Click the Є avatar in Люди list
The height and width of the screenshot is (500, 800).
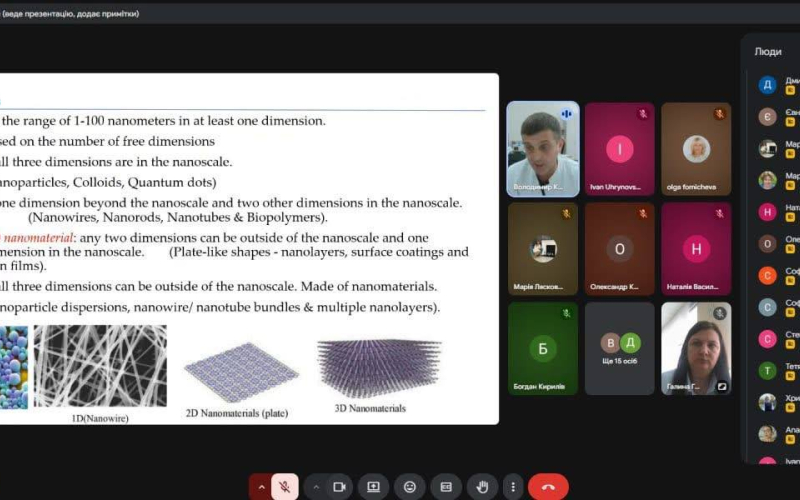click(767, 117)
